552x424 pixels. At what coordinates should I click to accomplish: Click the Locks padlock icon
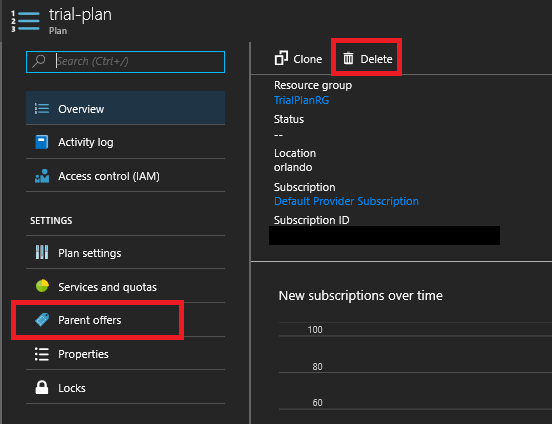tap(42, 387)
